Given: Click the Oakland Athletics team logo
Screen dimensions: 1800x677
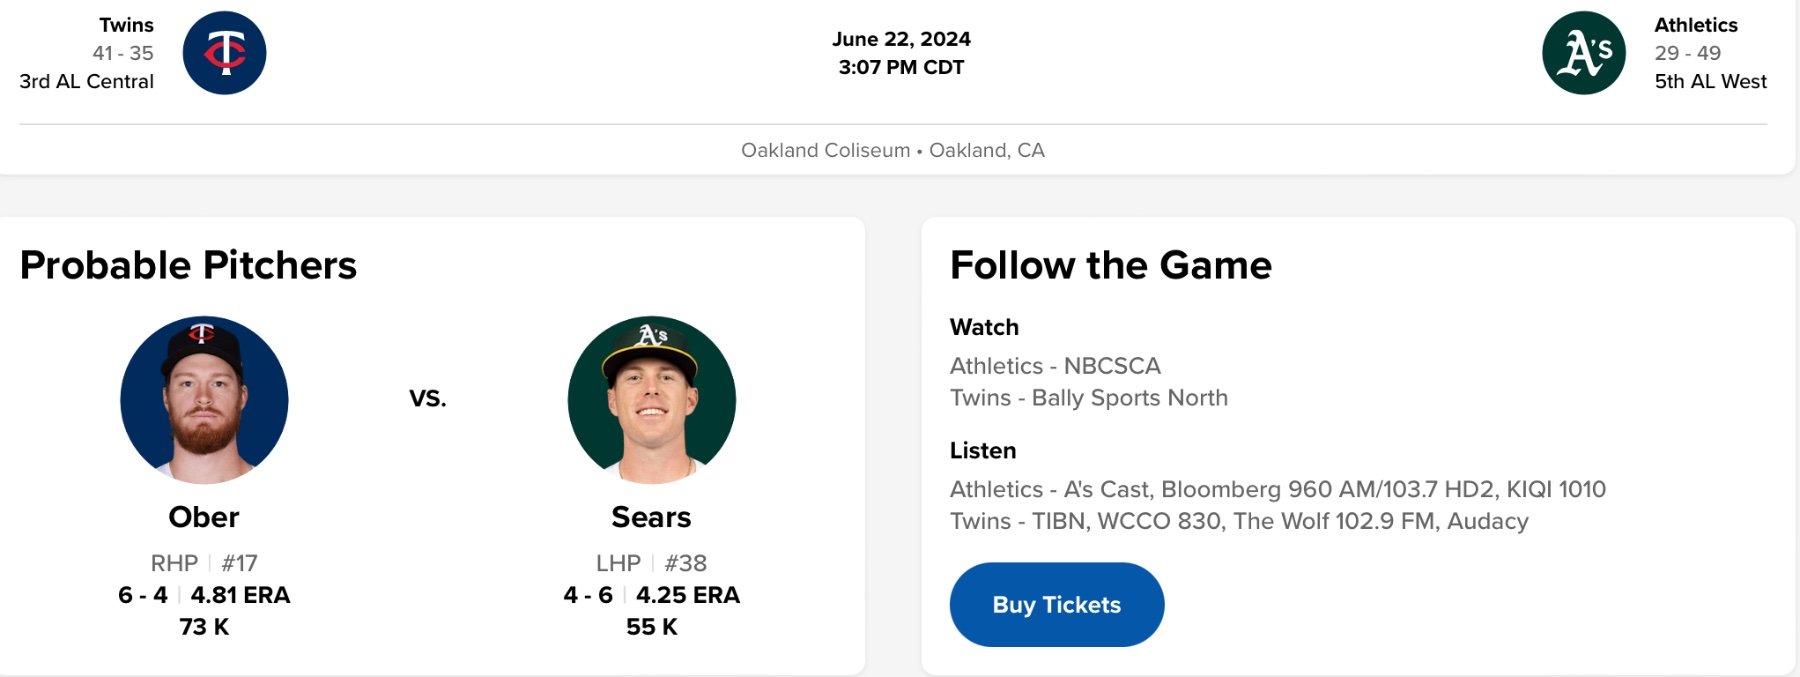Looking at the screenshot, I should (x=1584, y=53).
